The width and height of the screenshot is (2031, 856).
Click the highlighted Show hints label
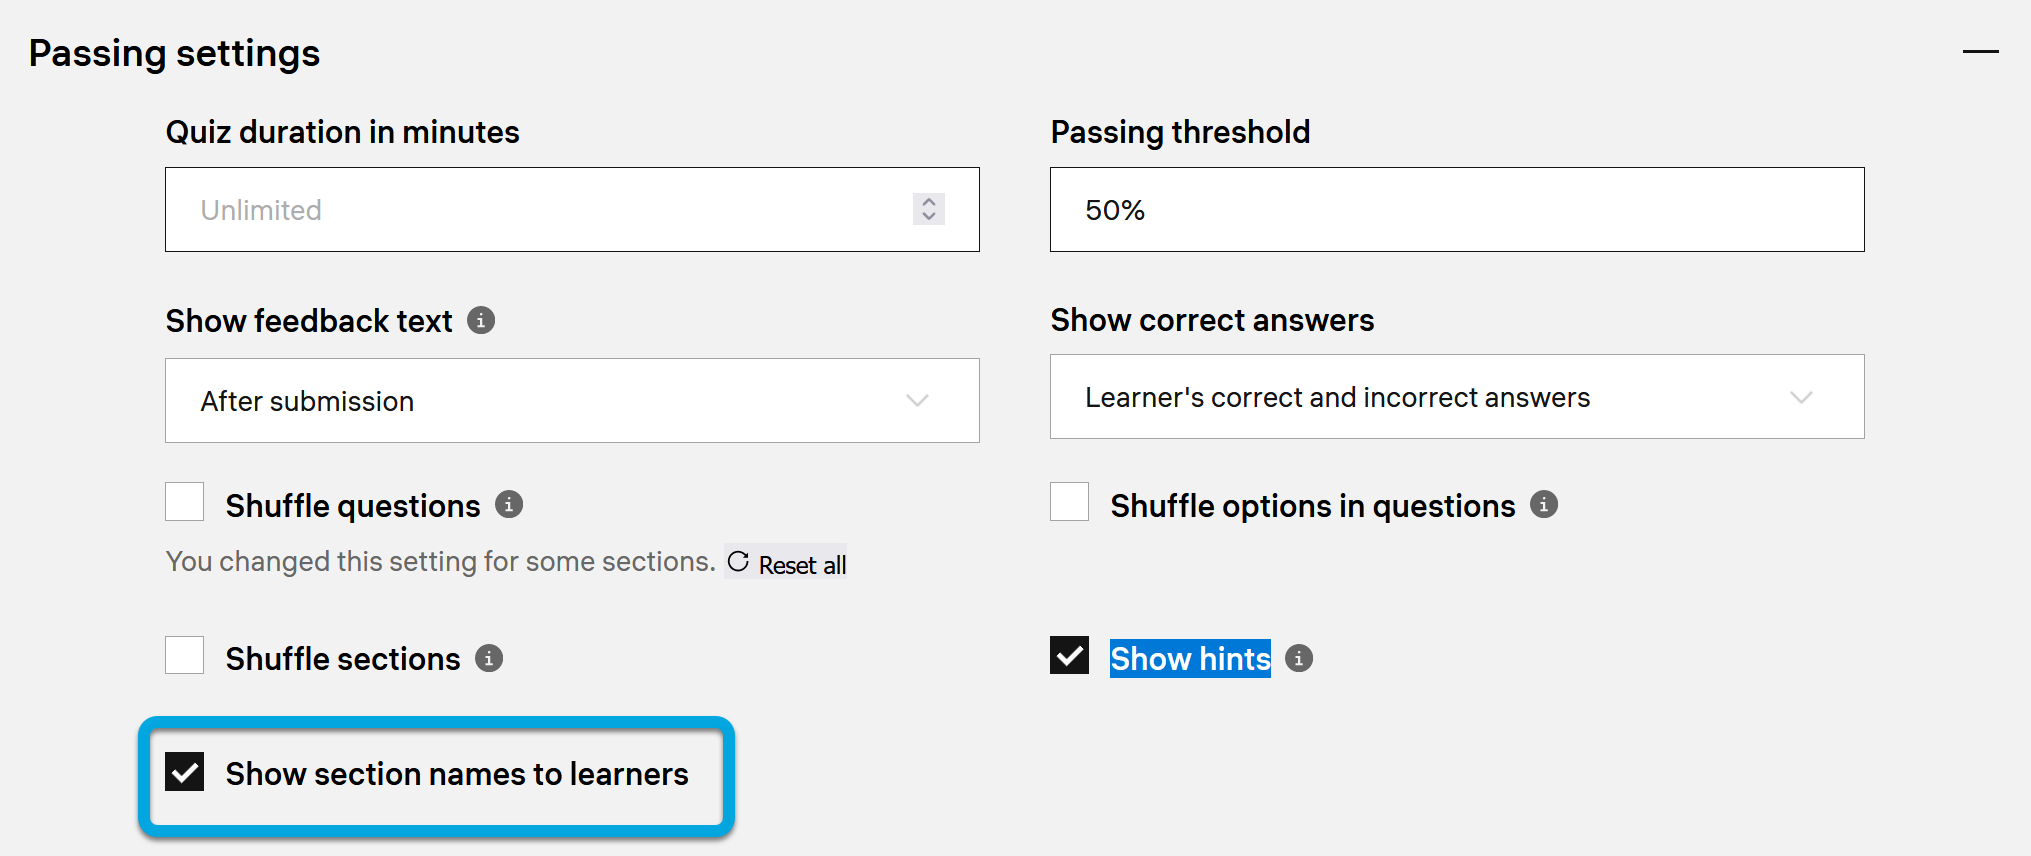[x=1190, y=659]
